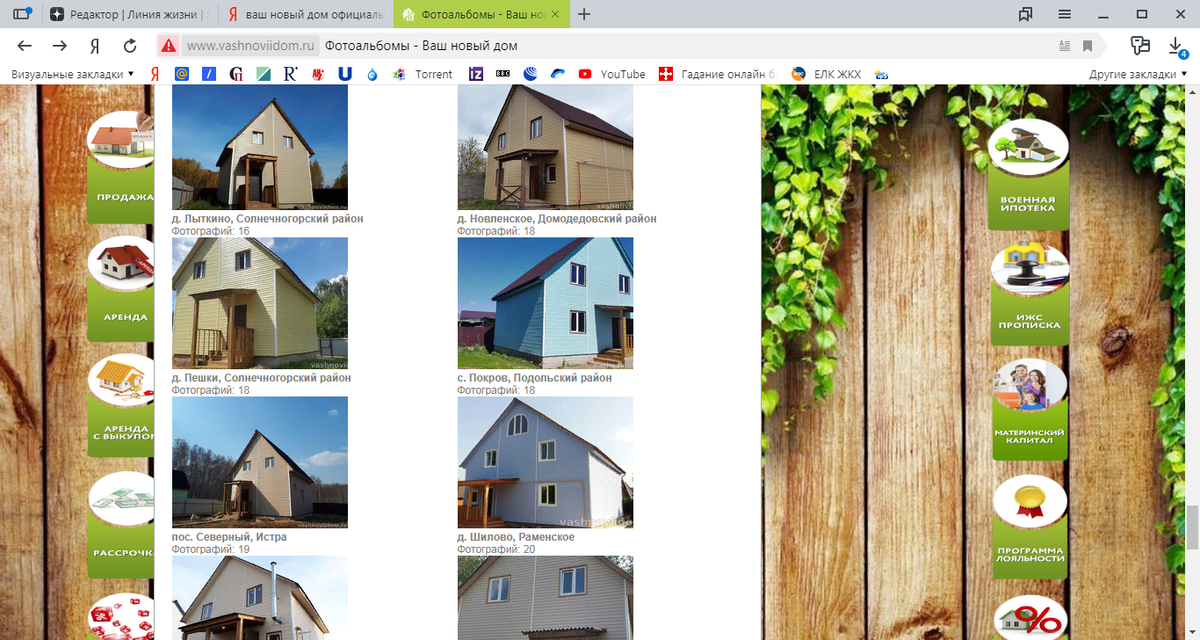Open the Torrent bookmark
Viewport: 1200px width, 640px height.
pyautogui.click(x=423, y=74)
